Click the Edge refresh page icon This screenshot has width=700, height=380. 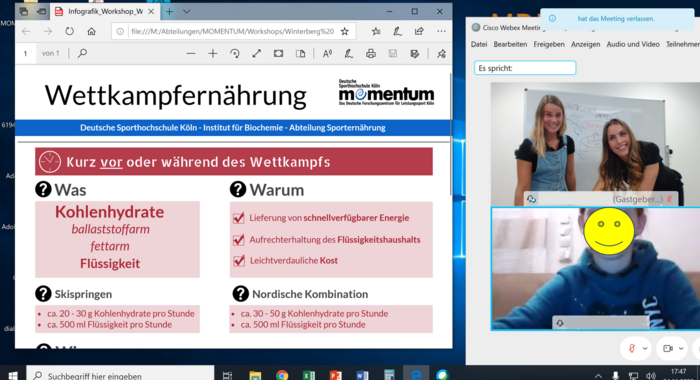(x=69, y=31)
